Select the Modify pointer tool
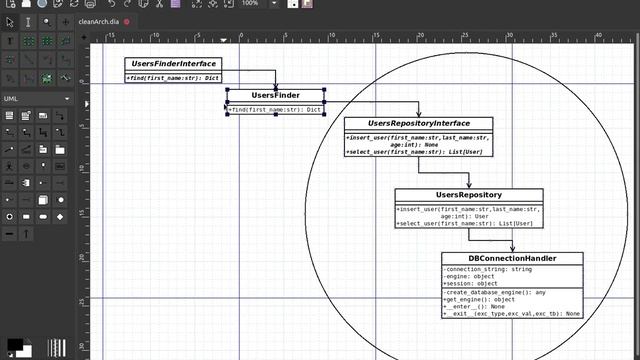Viewport: 640px width, 360px height. click(9, 22)
